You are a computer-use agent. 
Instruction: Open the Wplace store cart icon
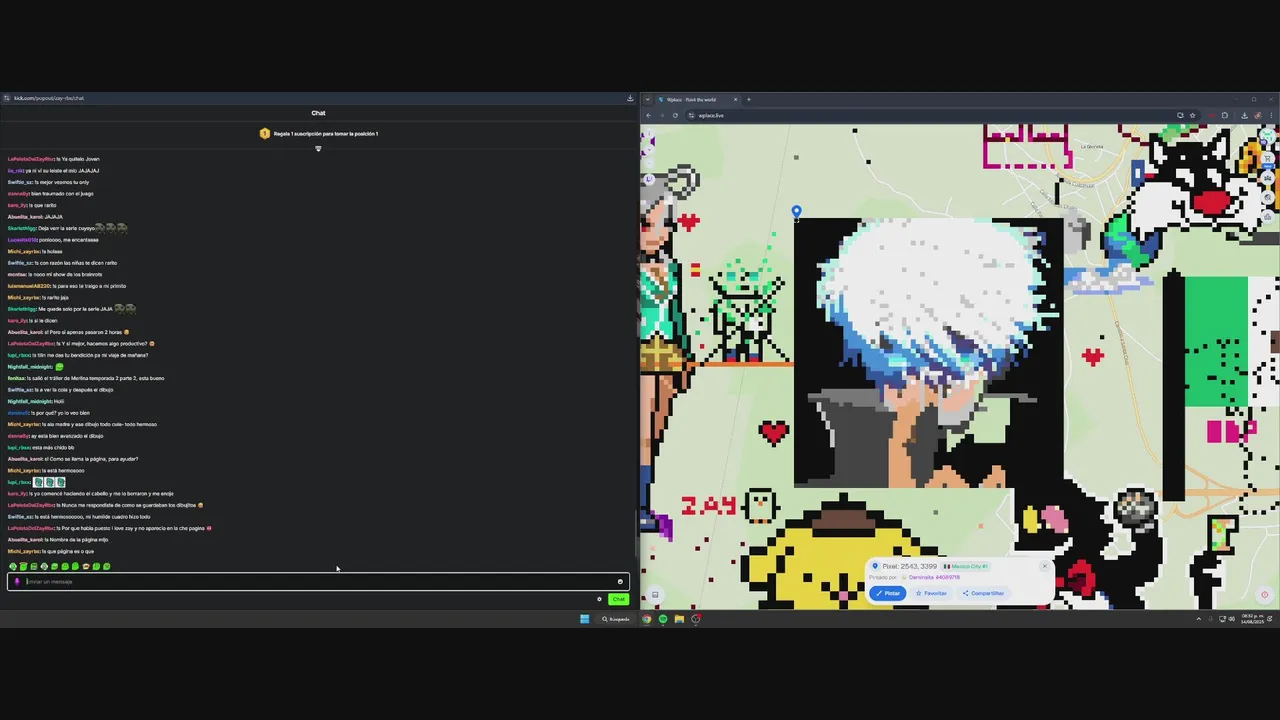[1268, 158]
